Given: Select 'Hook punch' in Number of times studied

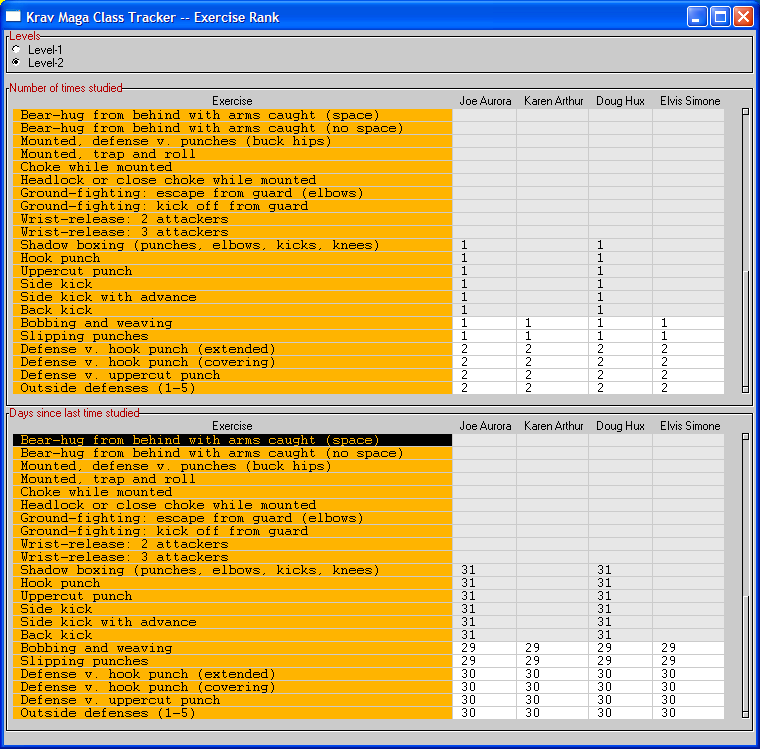Looking at the screenshot, I should [x=232, y=258].
